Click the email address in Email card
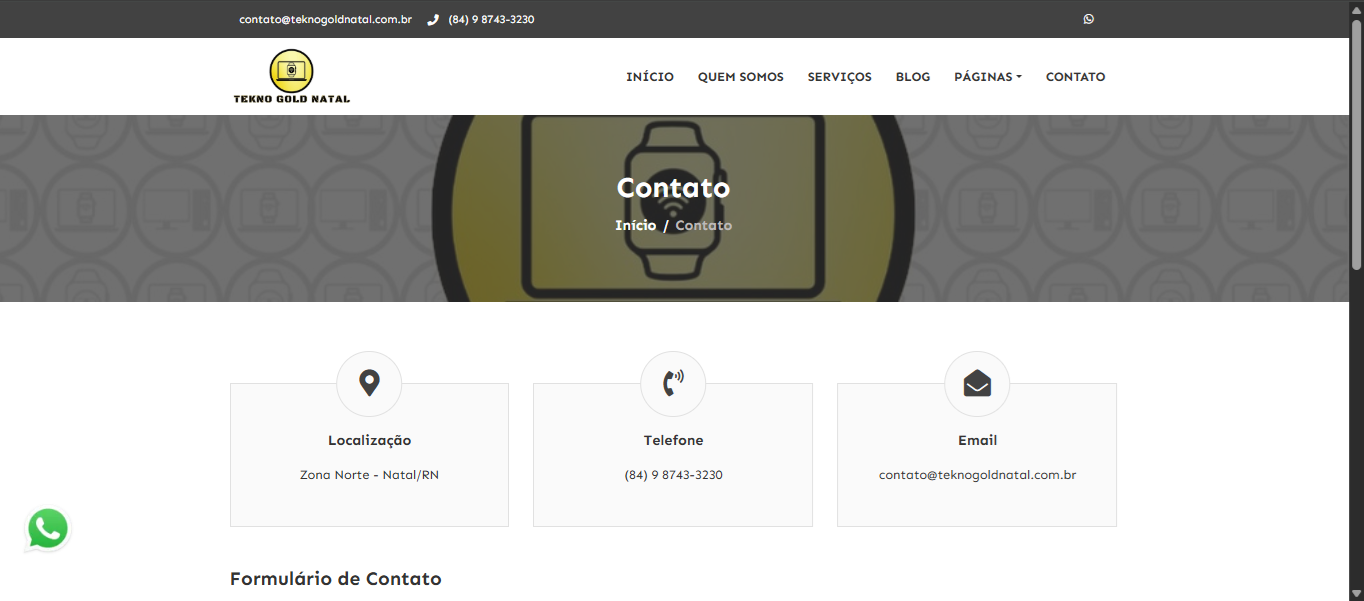Image resolution: width=1364 pixels, height=601 pixels. (977, 475)
